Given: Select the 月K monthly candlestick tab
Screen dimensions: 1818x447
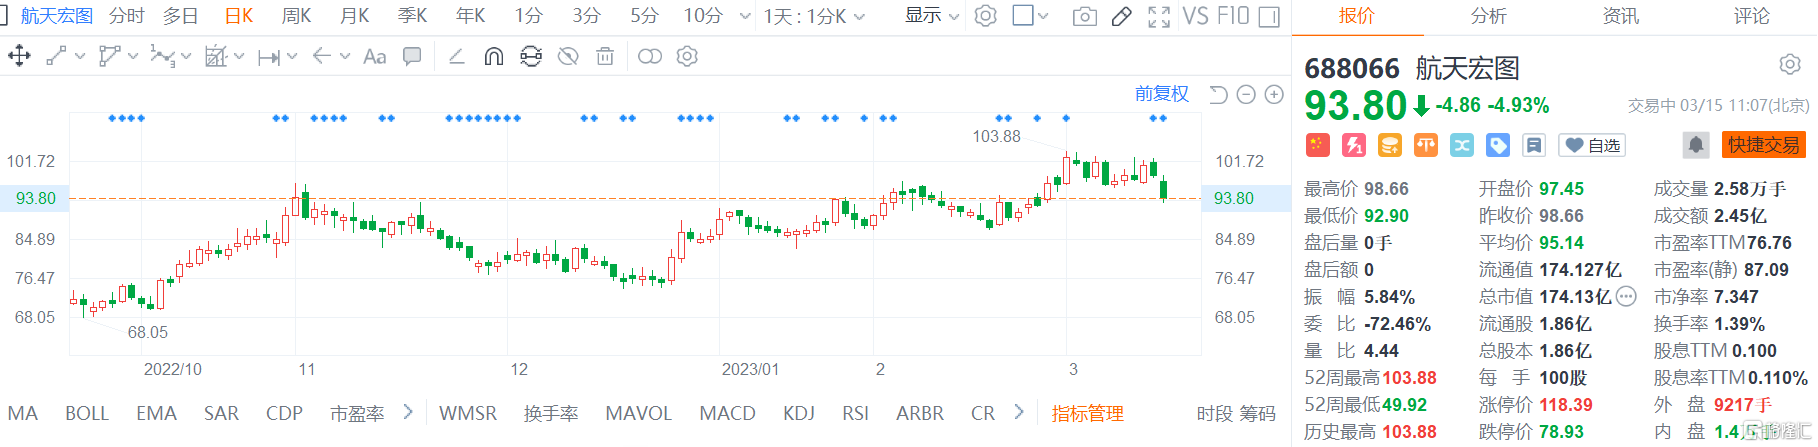Looking at the screenshot, I should [355, 16].
